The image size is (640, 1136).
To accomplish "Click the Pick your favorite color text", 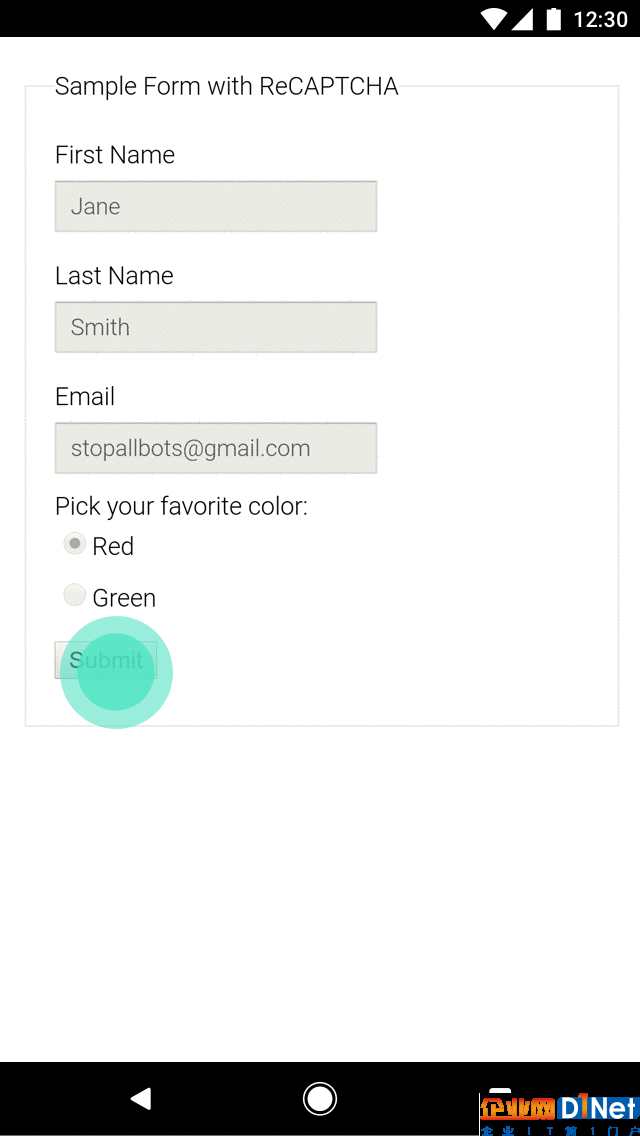I will click(181, 506).
